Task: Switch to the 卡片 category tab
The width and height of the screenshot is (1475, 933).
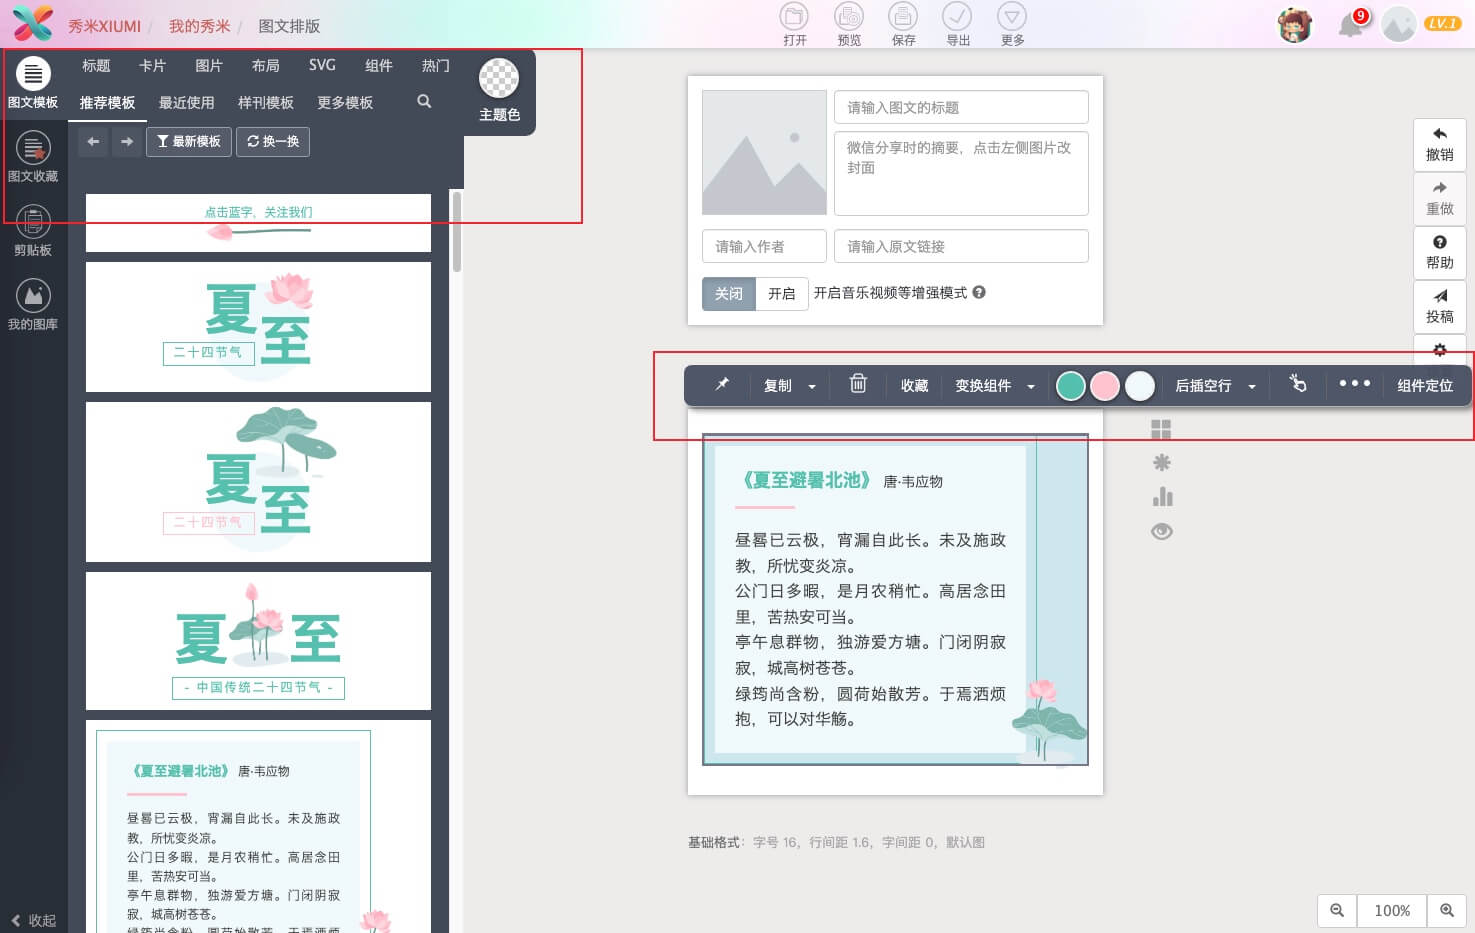Action: tap(152, 66)
